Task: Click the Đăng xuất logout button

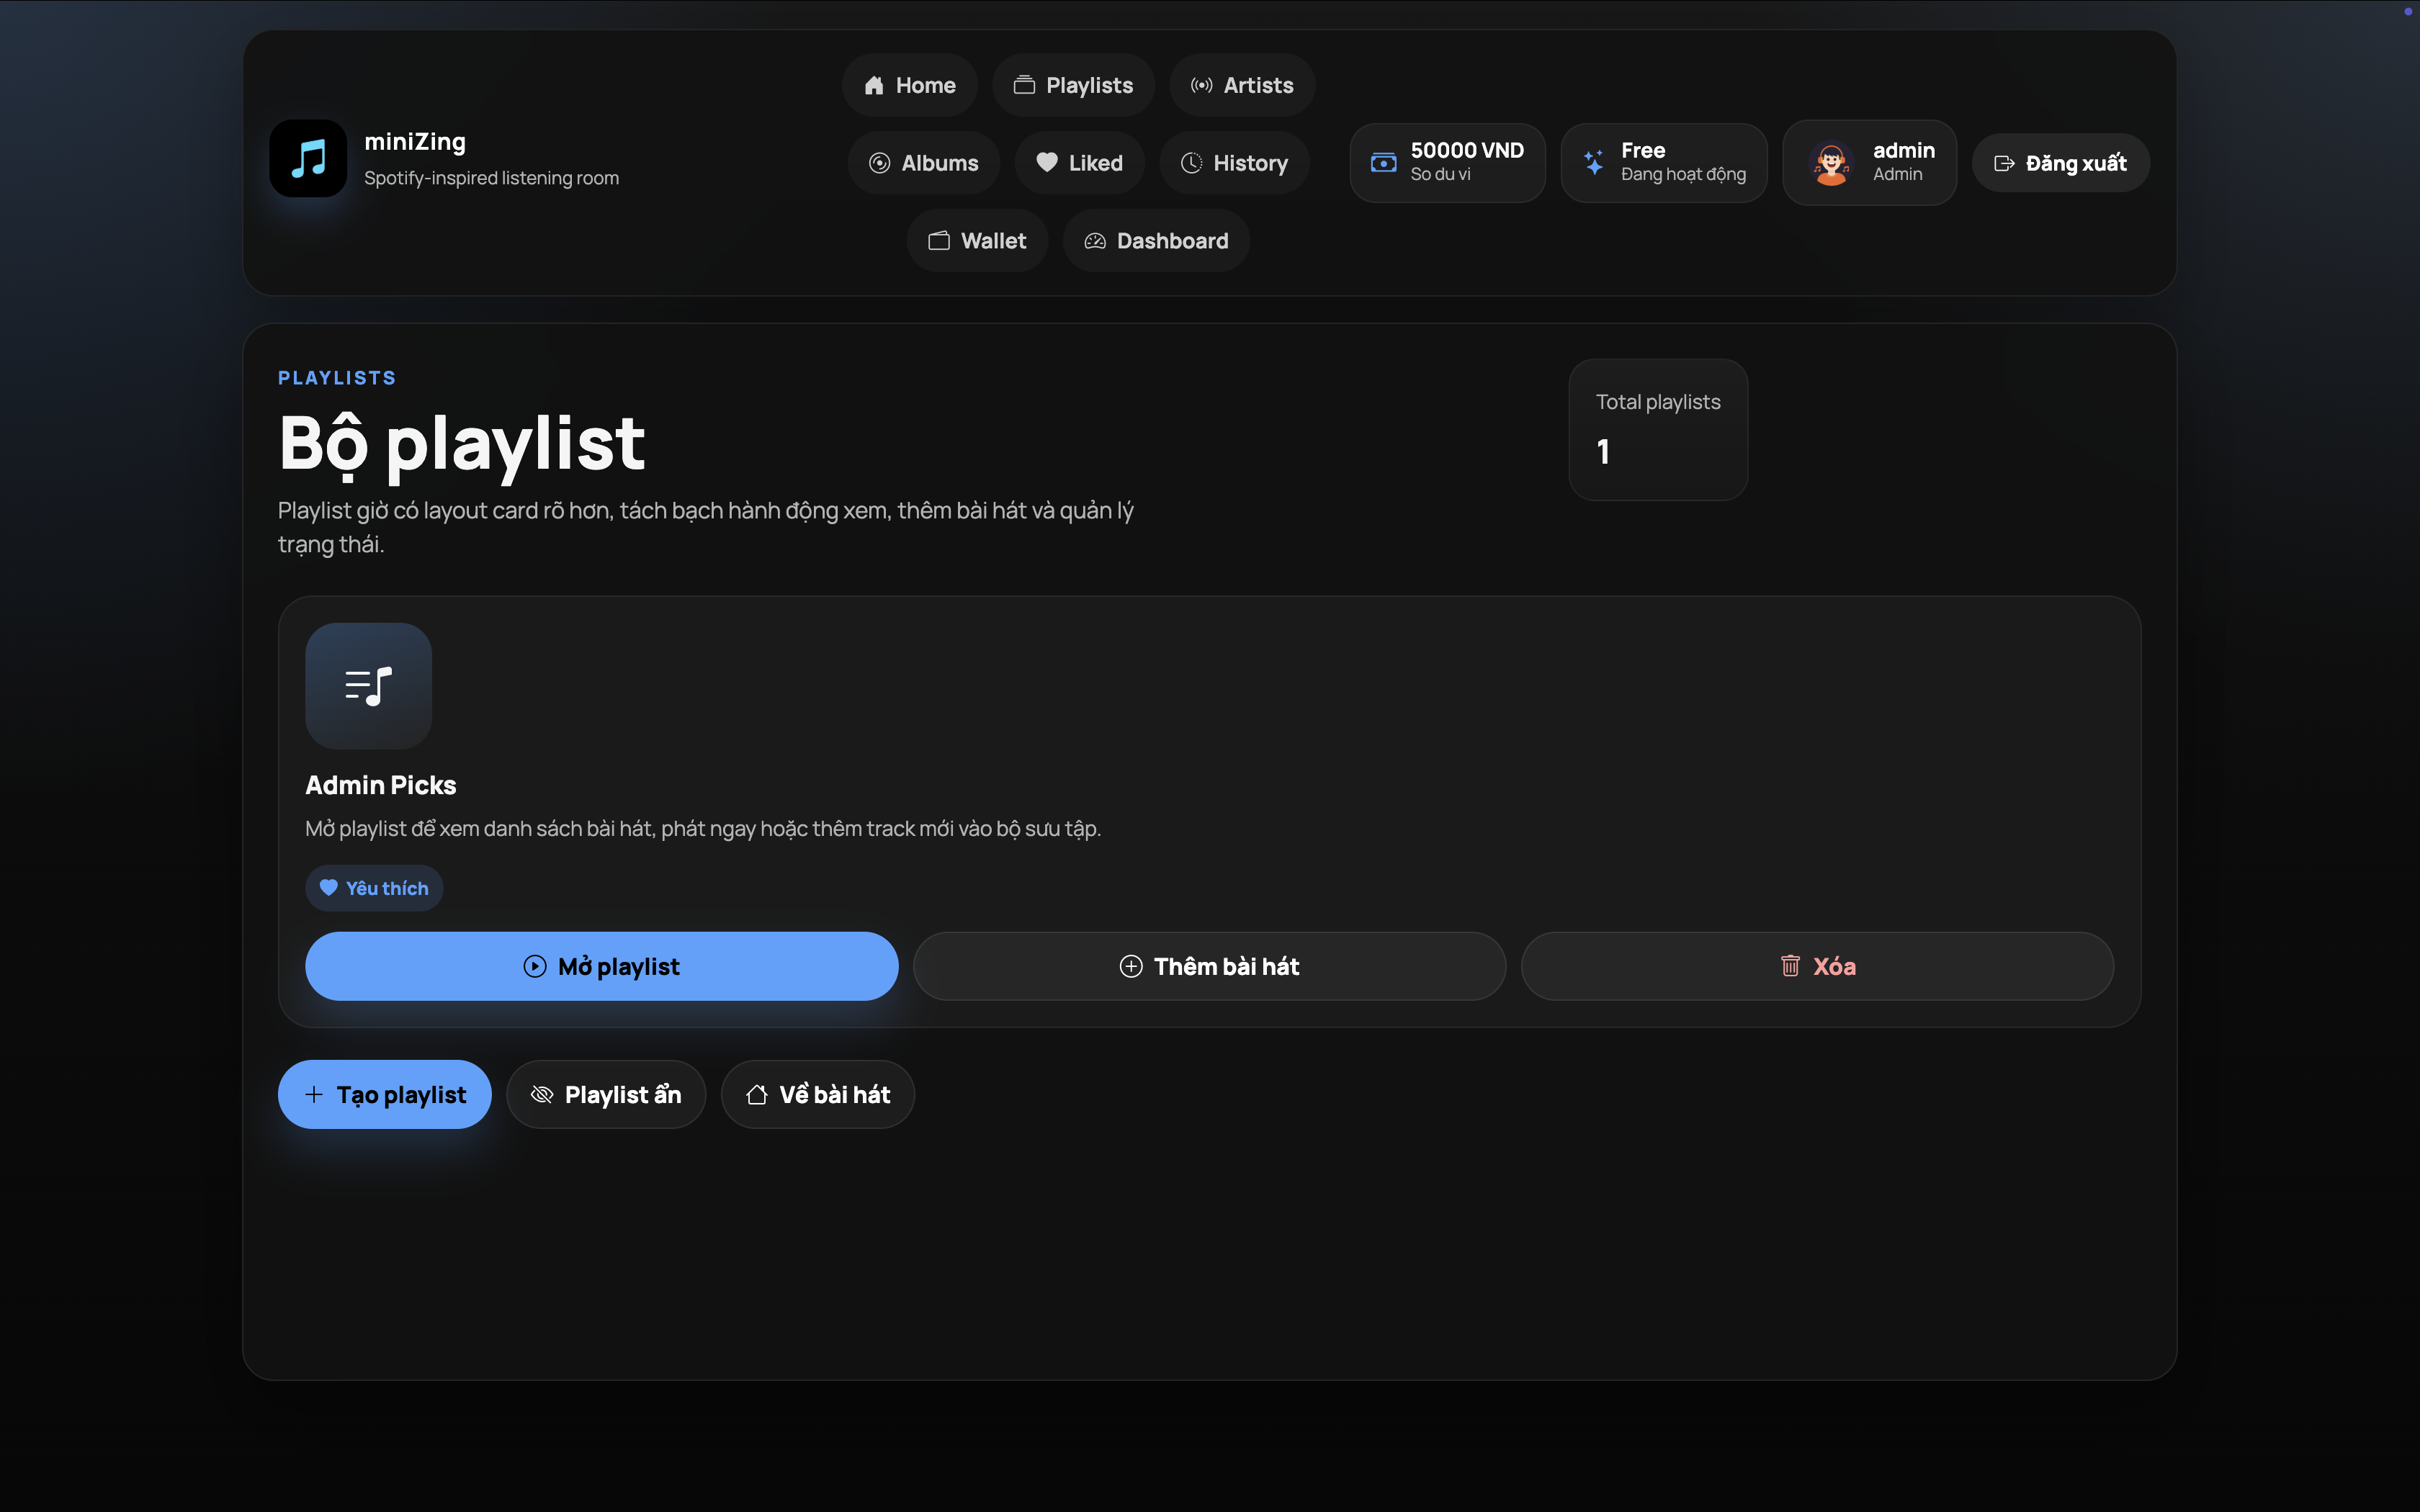Action: pyautogui.click(x=2060, y=163)
